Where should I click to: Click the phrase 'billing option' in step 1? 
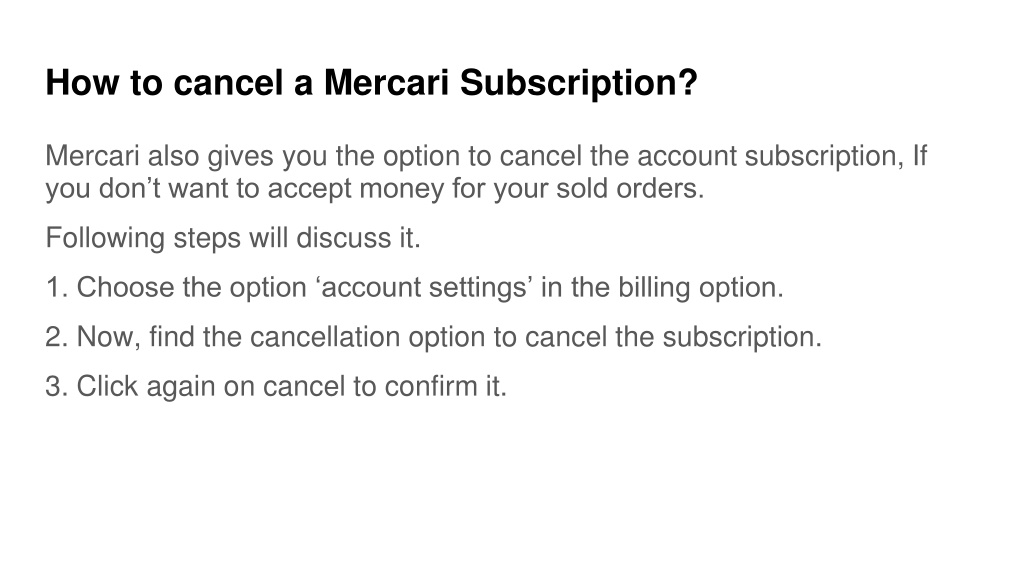click(699, 288)
